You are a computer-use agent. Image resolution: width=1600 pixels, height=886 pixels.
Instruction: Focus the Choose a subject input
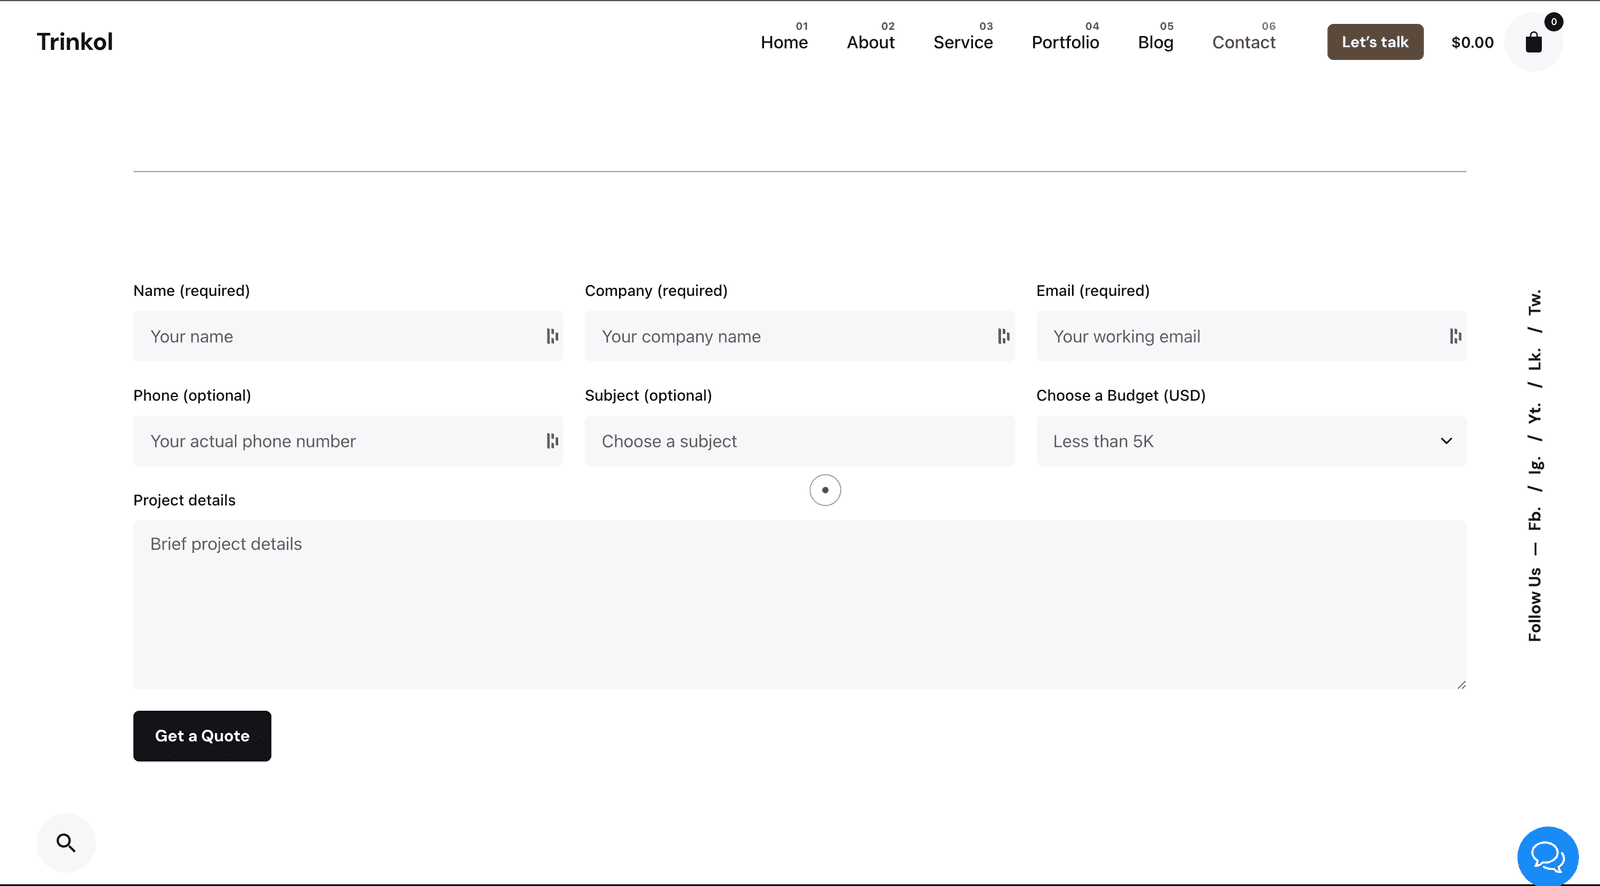pyautogui.click(x=800, y=441)
